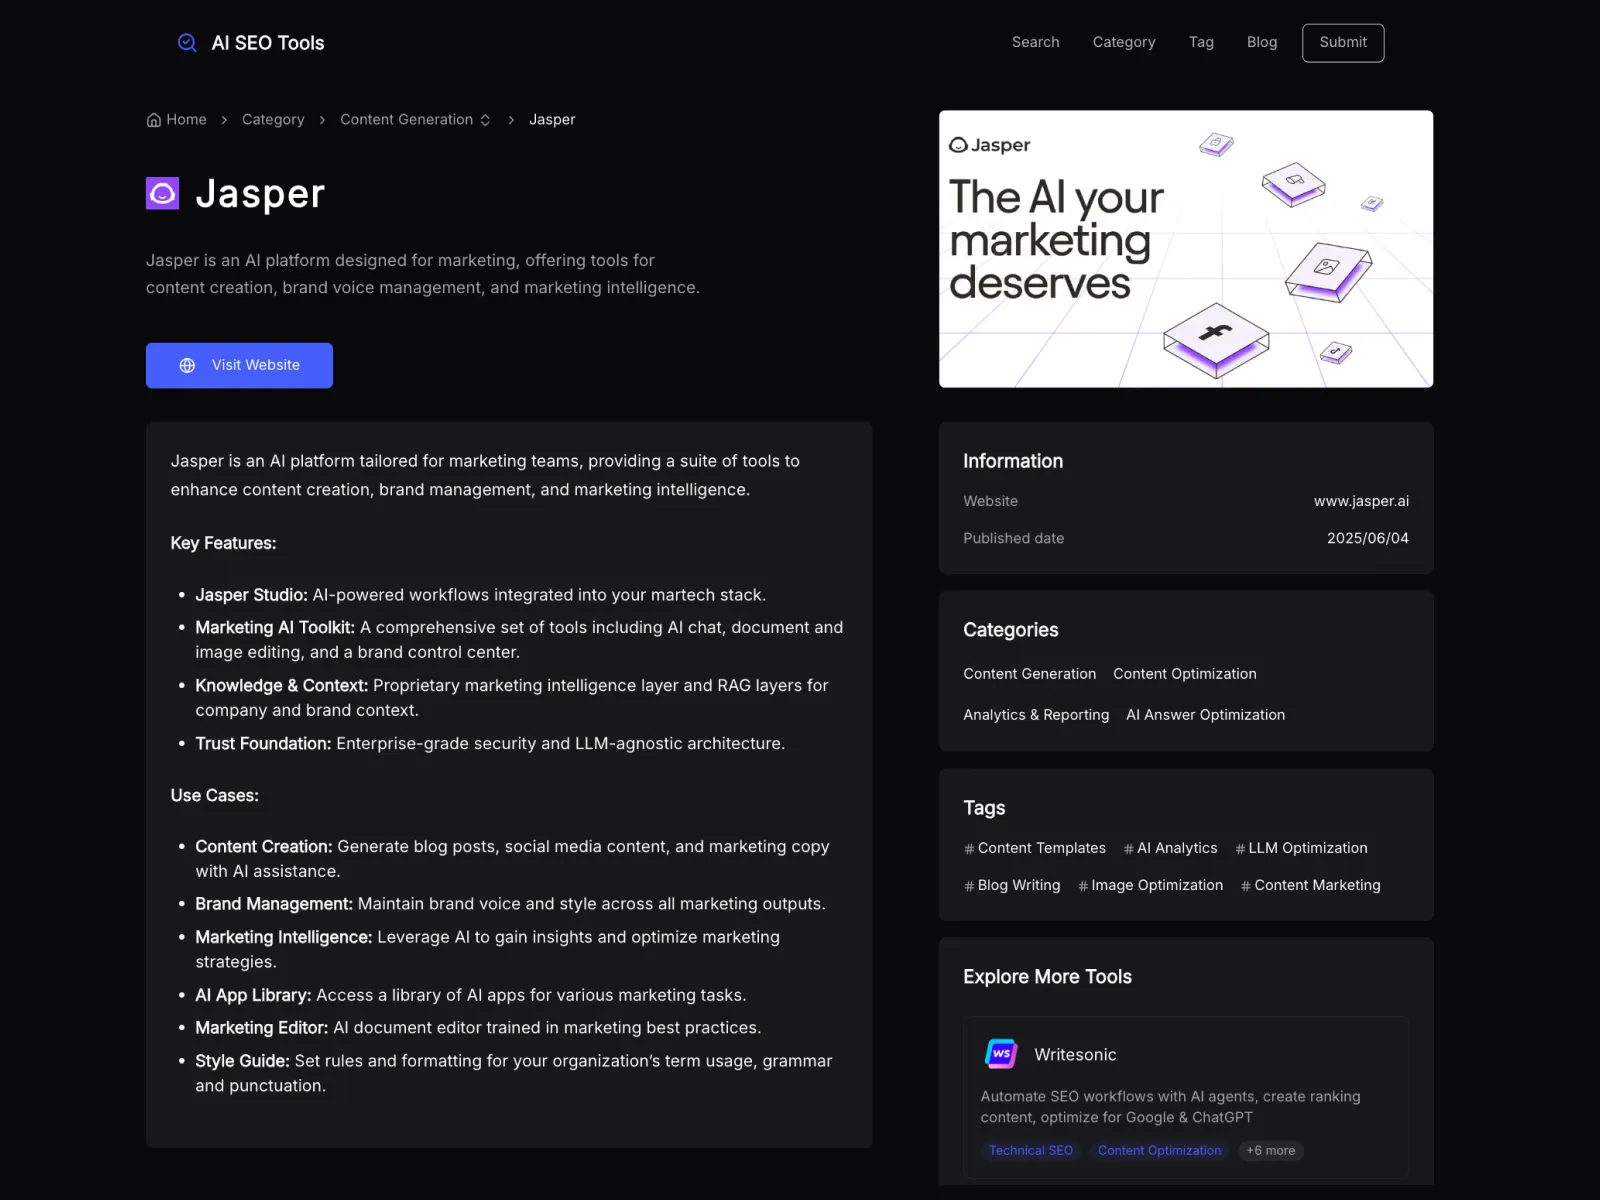Image resolution: width=1600 pixels, height=1200 pixels.
Task: Select the AI Answer Optimization category
Action: 1205,715
